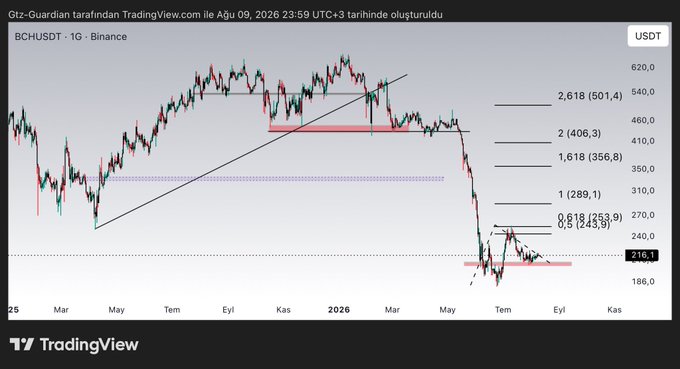680x369 pixels.
Task: Click the 240,0 price axis value
Action: [x=643, y=236]
